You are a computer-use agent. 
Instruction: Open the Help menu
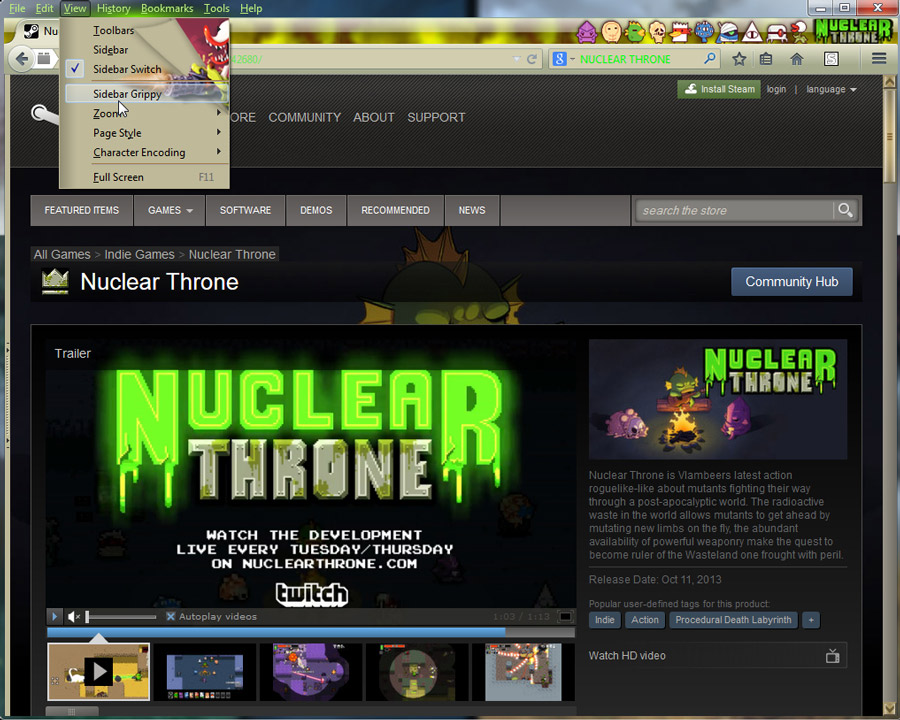click(251, 8)
